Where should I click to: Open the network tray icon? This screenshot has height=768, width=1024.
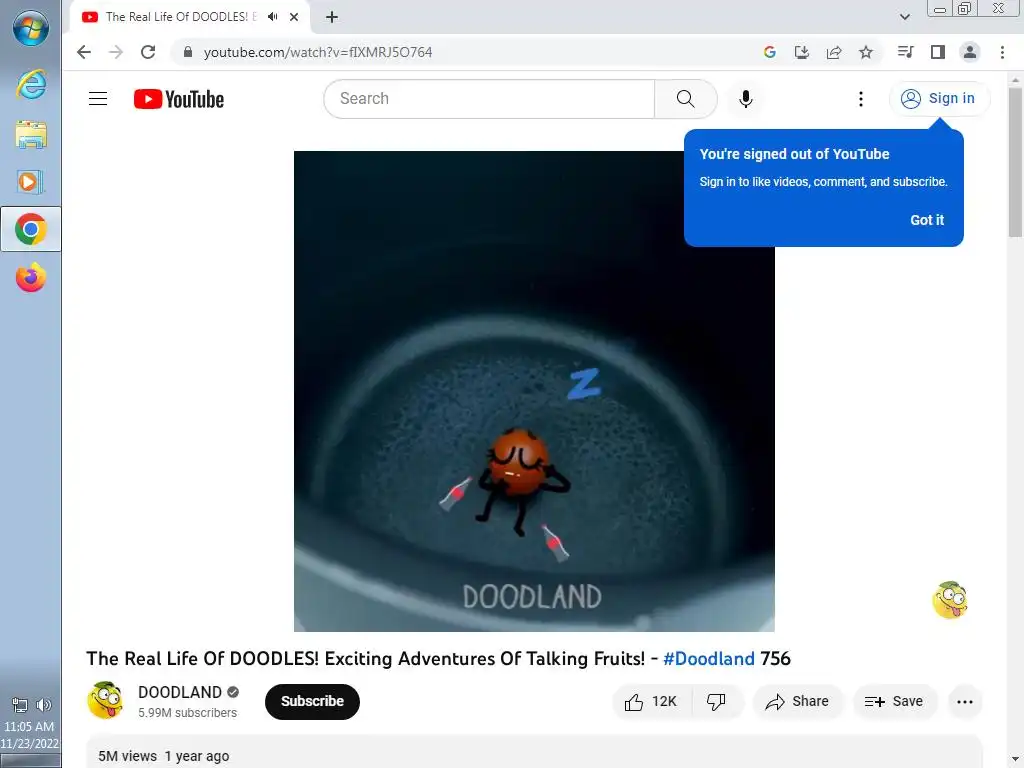pyautogui.click(x=20, y=705)
